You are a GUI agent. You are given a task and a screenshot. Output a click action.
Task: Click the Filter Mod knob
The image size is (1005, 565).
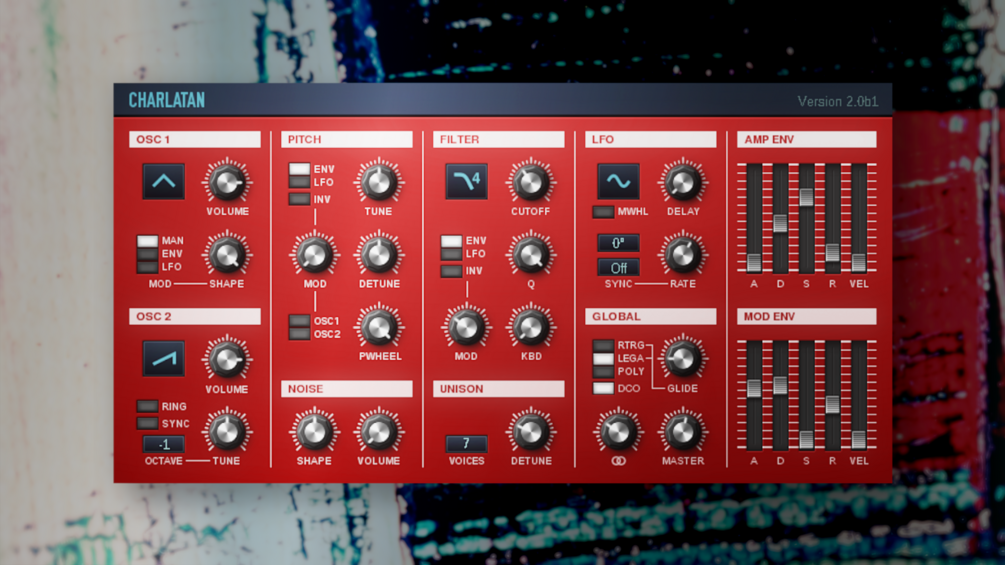pos(466,327)
